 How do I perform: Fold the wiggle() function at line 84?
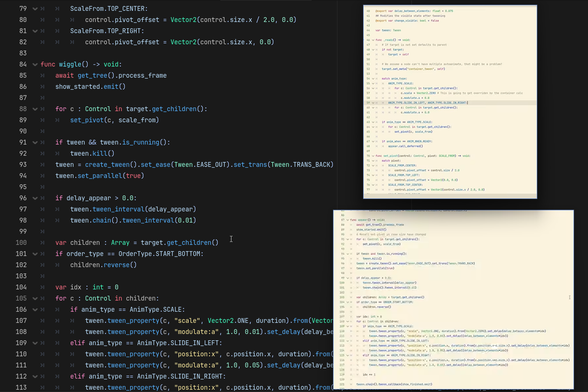click(x=35, y=65)
